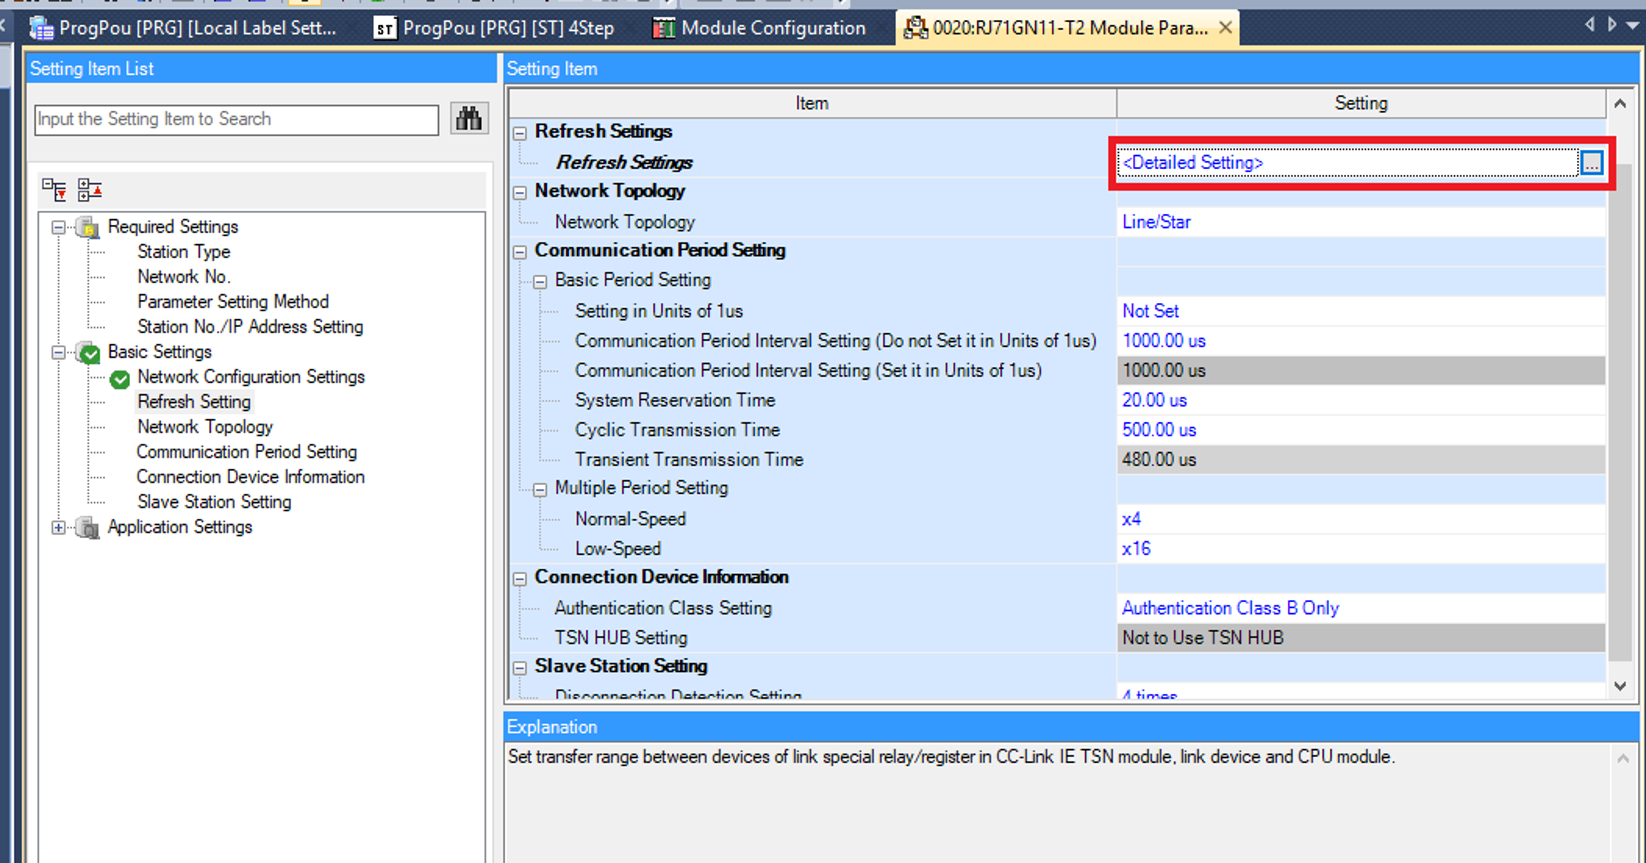1646x863 pixels.
Task: Click RJ71GN11-T2 module parameter tab icon
Action: (914, 28)
